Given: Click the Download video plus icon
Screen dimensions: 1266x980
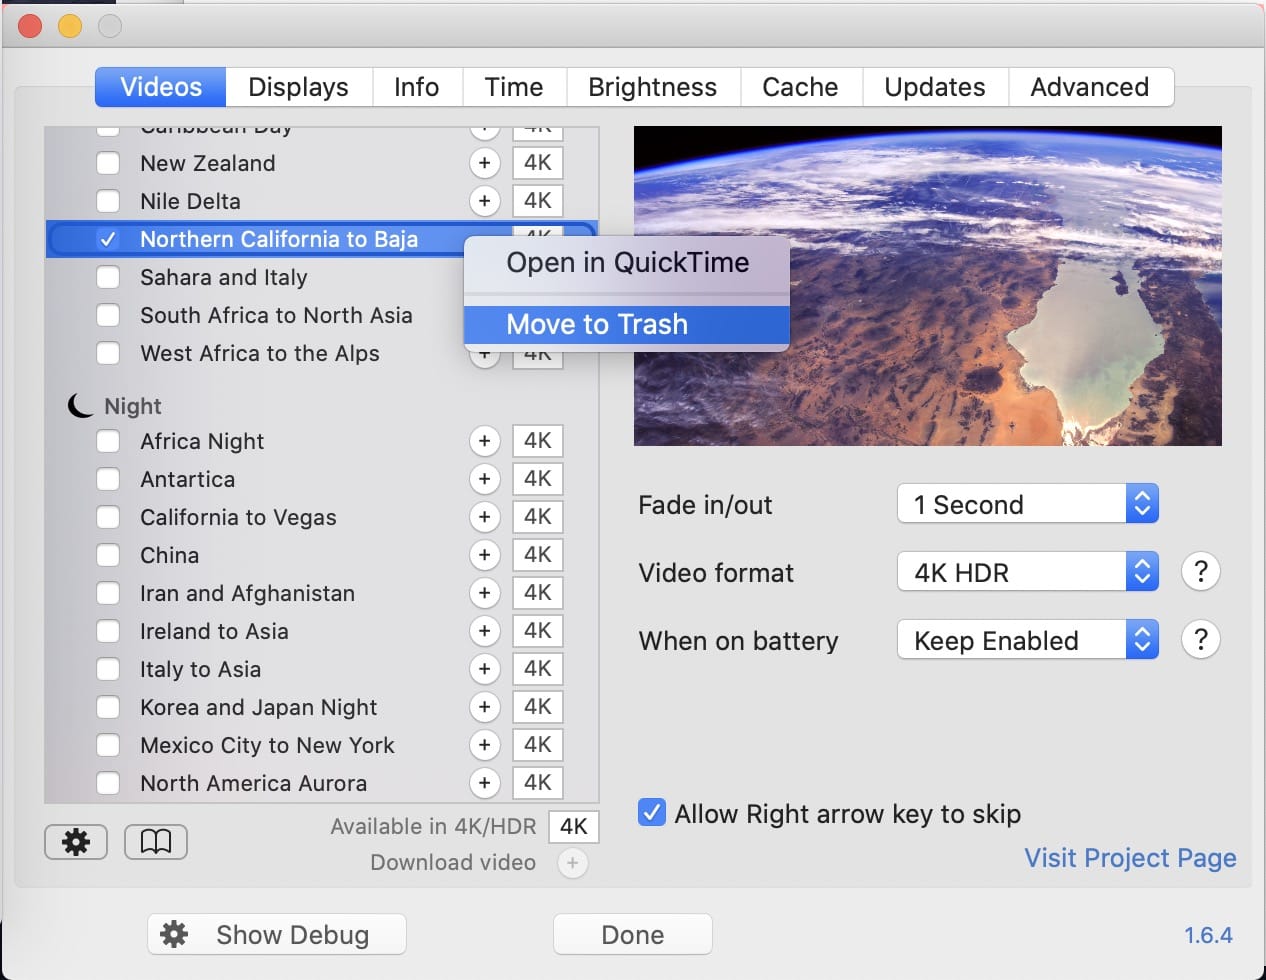Looking at the screenshot, I should click(572, 863).
